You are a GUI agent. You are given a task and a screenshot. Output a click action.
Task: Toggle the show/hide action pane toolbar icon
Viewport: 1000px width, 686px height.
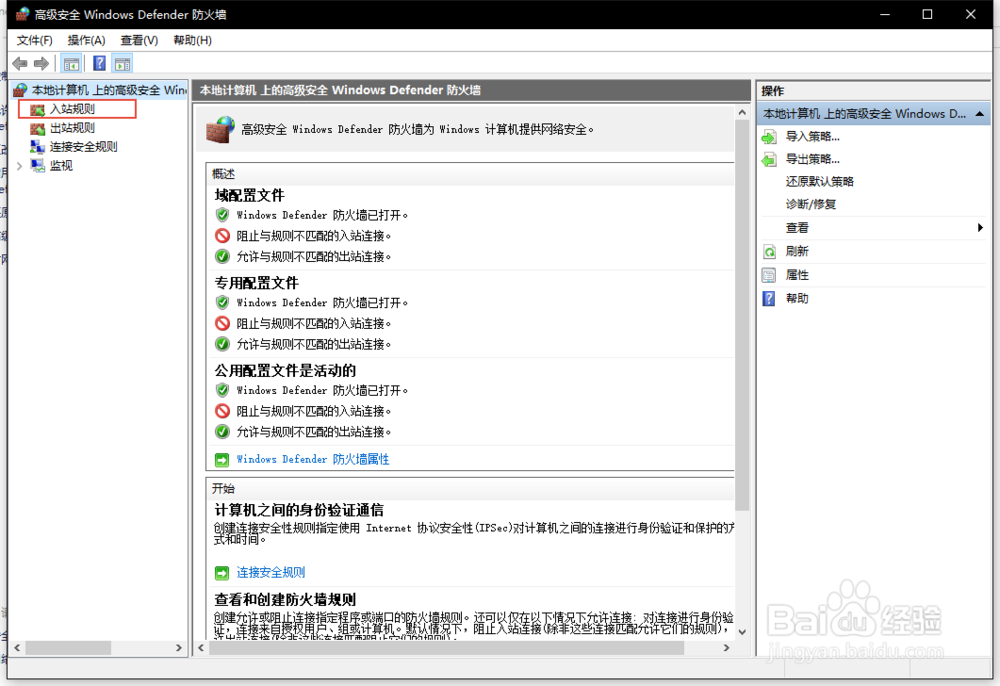122,64
